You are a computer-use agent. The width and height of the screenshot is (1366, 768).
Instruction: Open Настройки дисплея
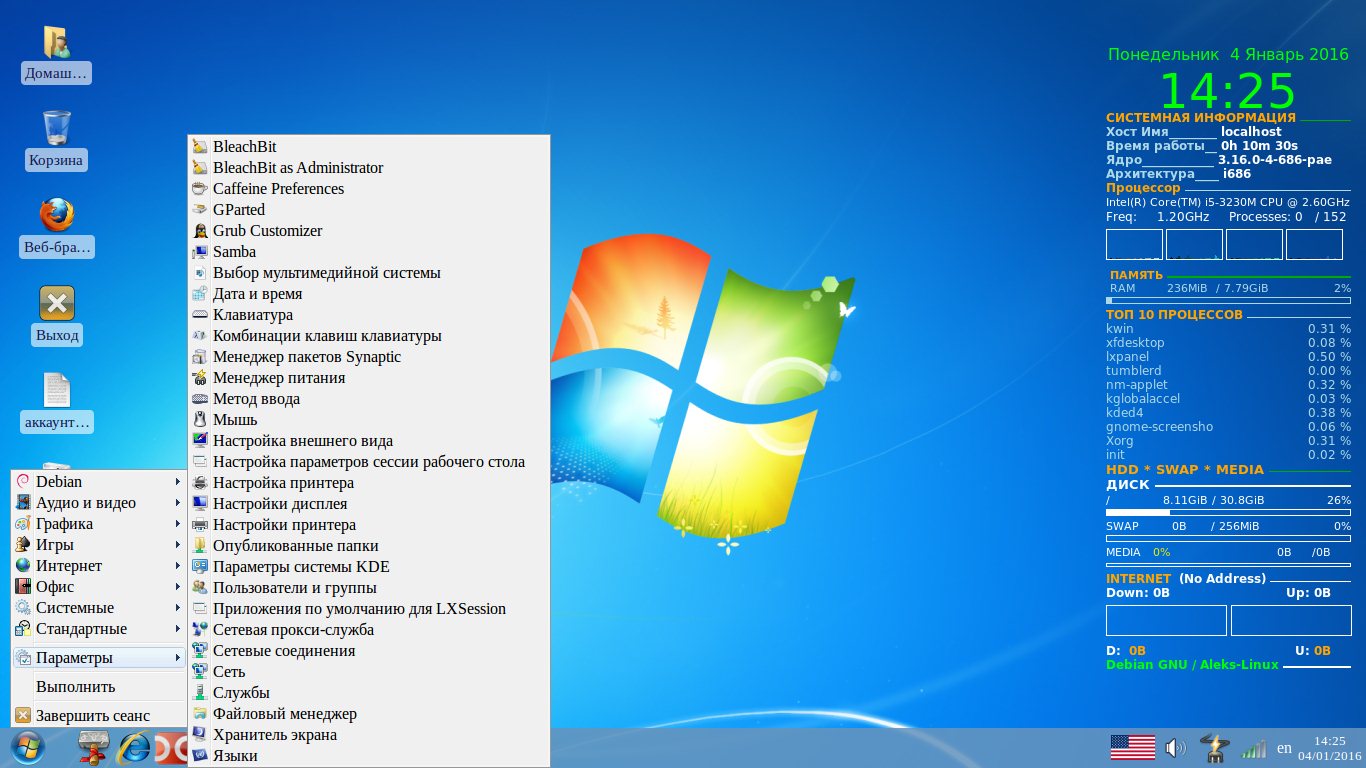coord(369,503)
